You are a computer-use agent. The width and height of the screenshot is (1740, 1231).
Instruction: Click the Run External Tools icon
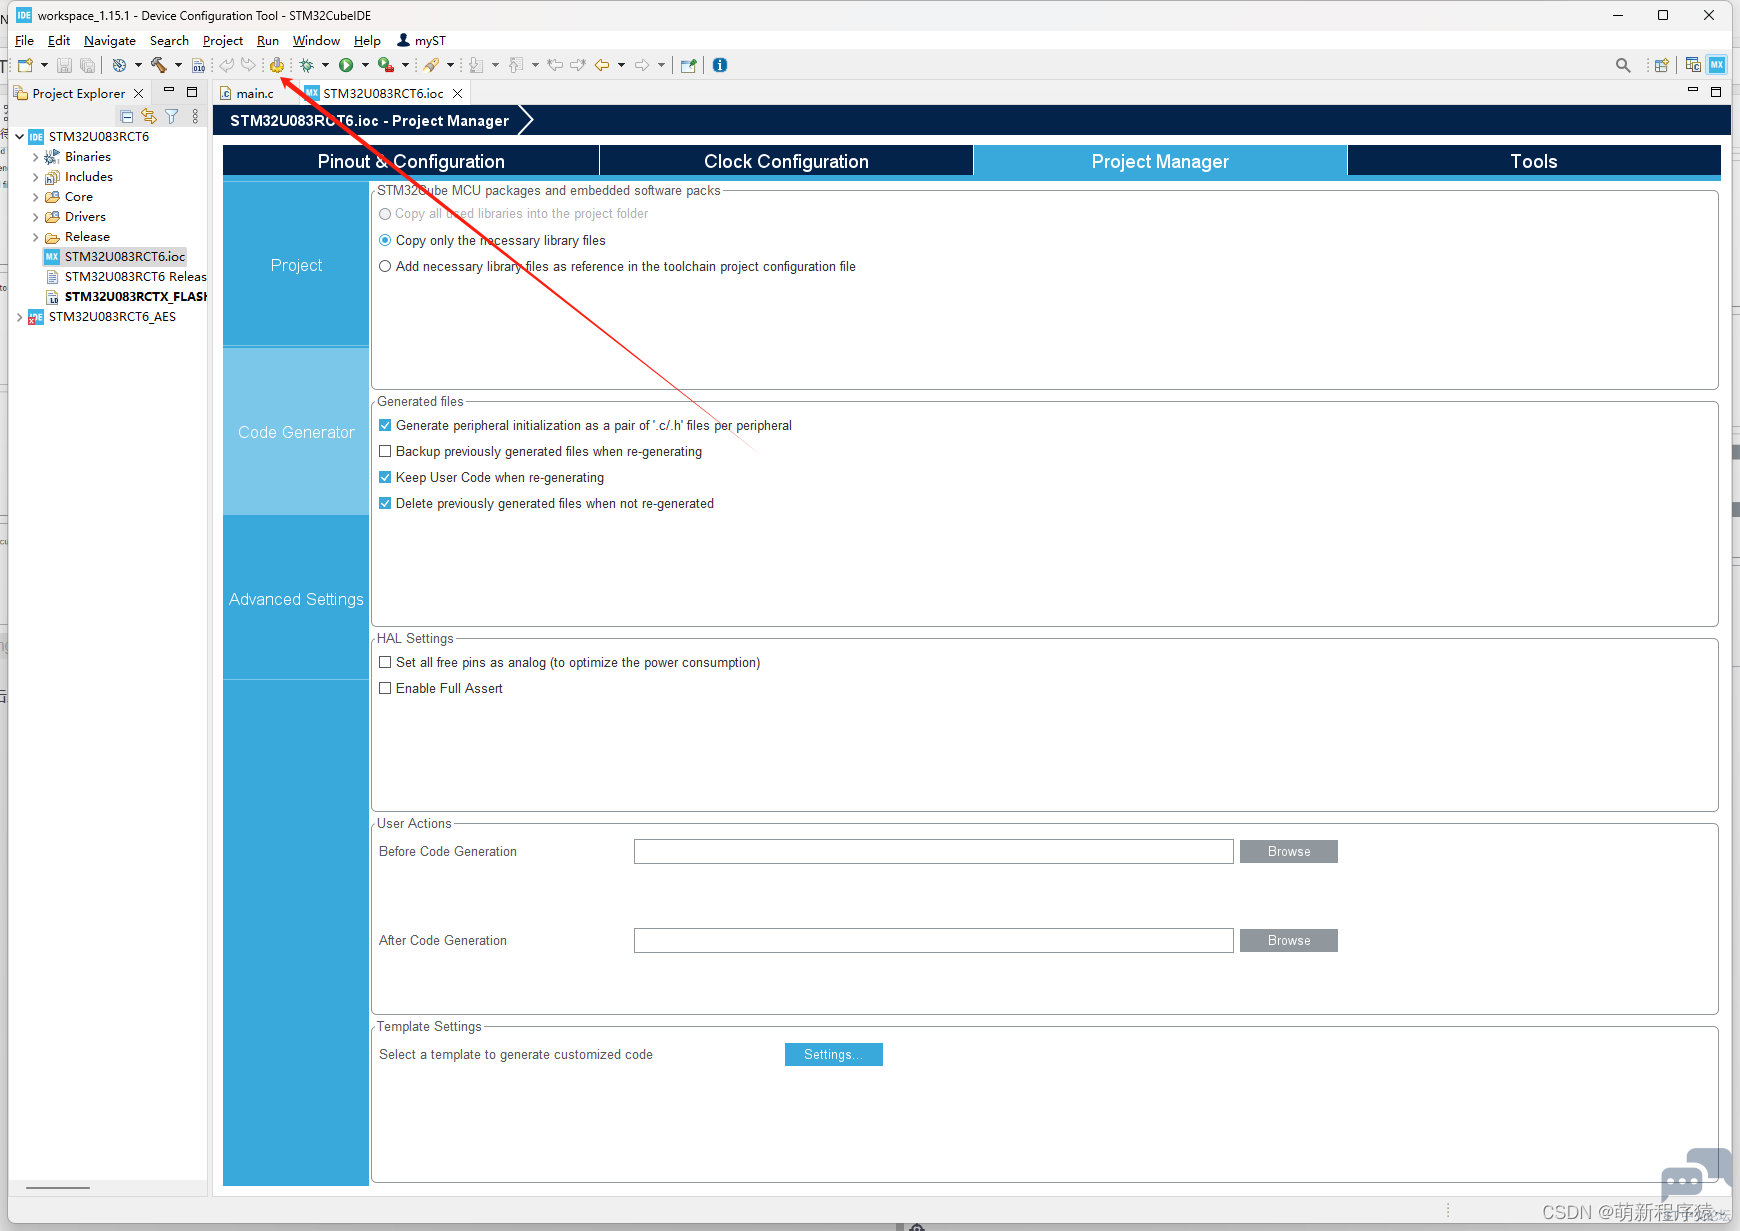(385, 65)
